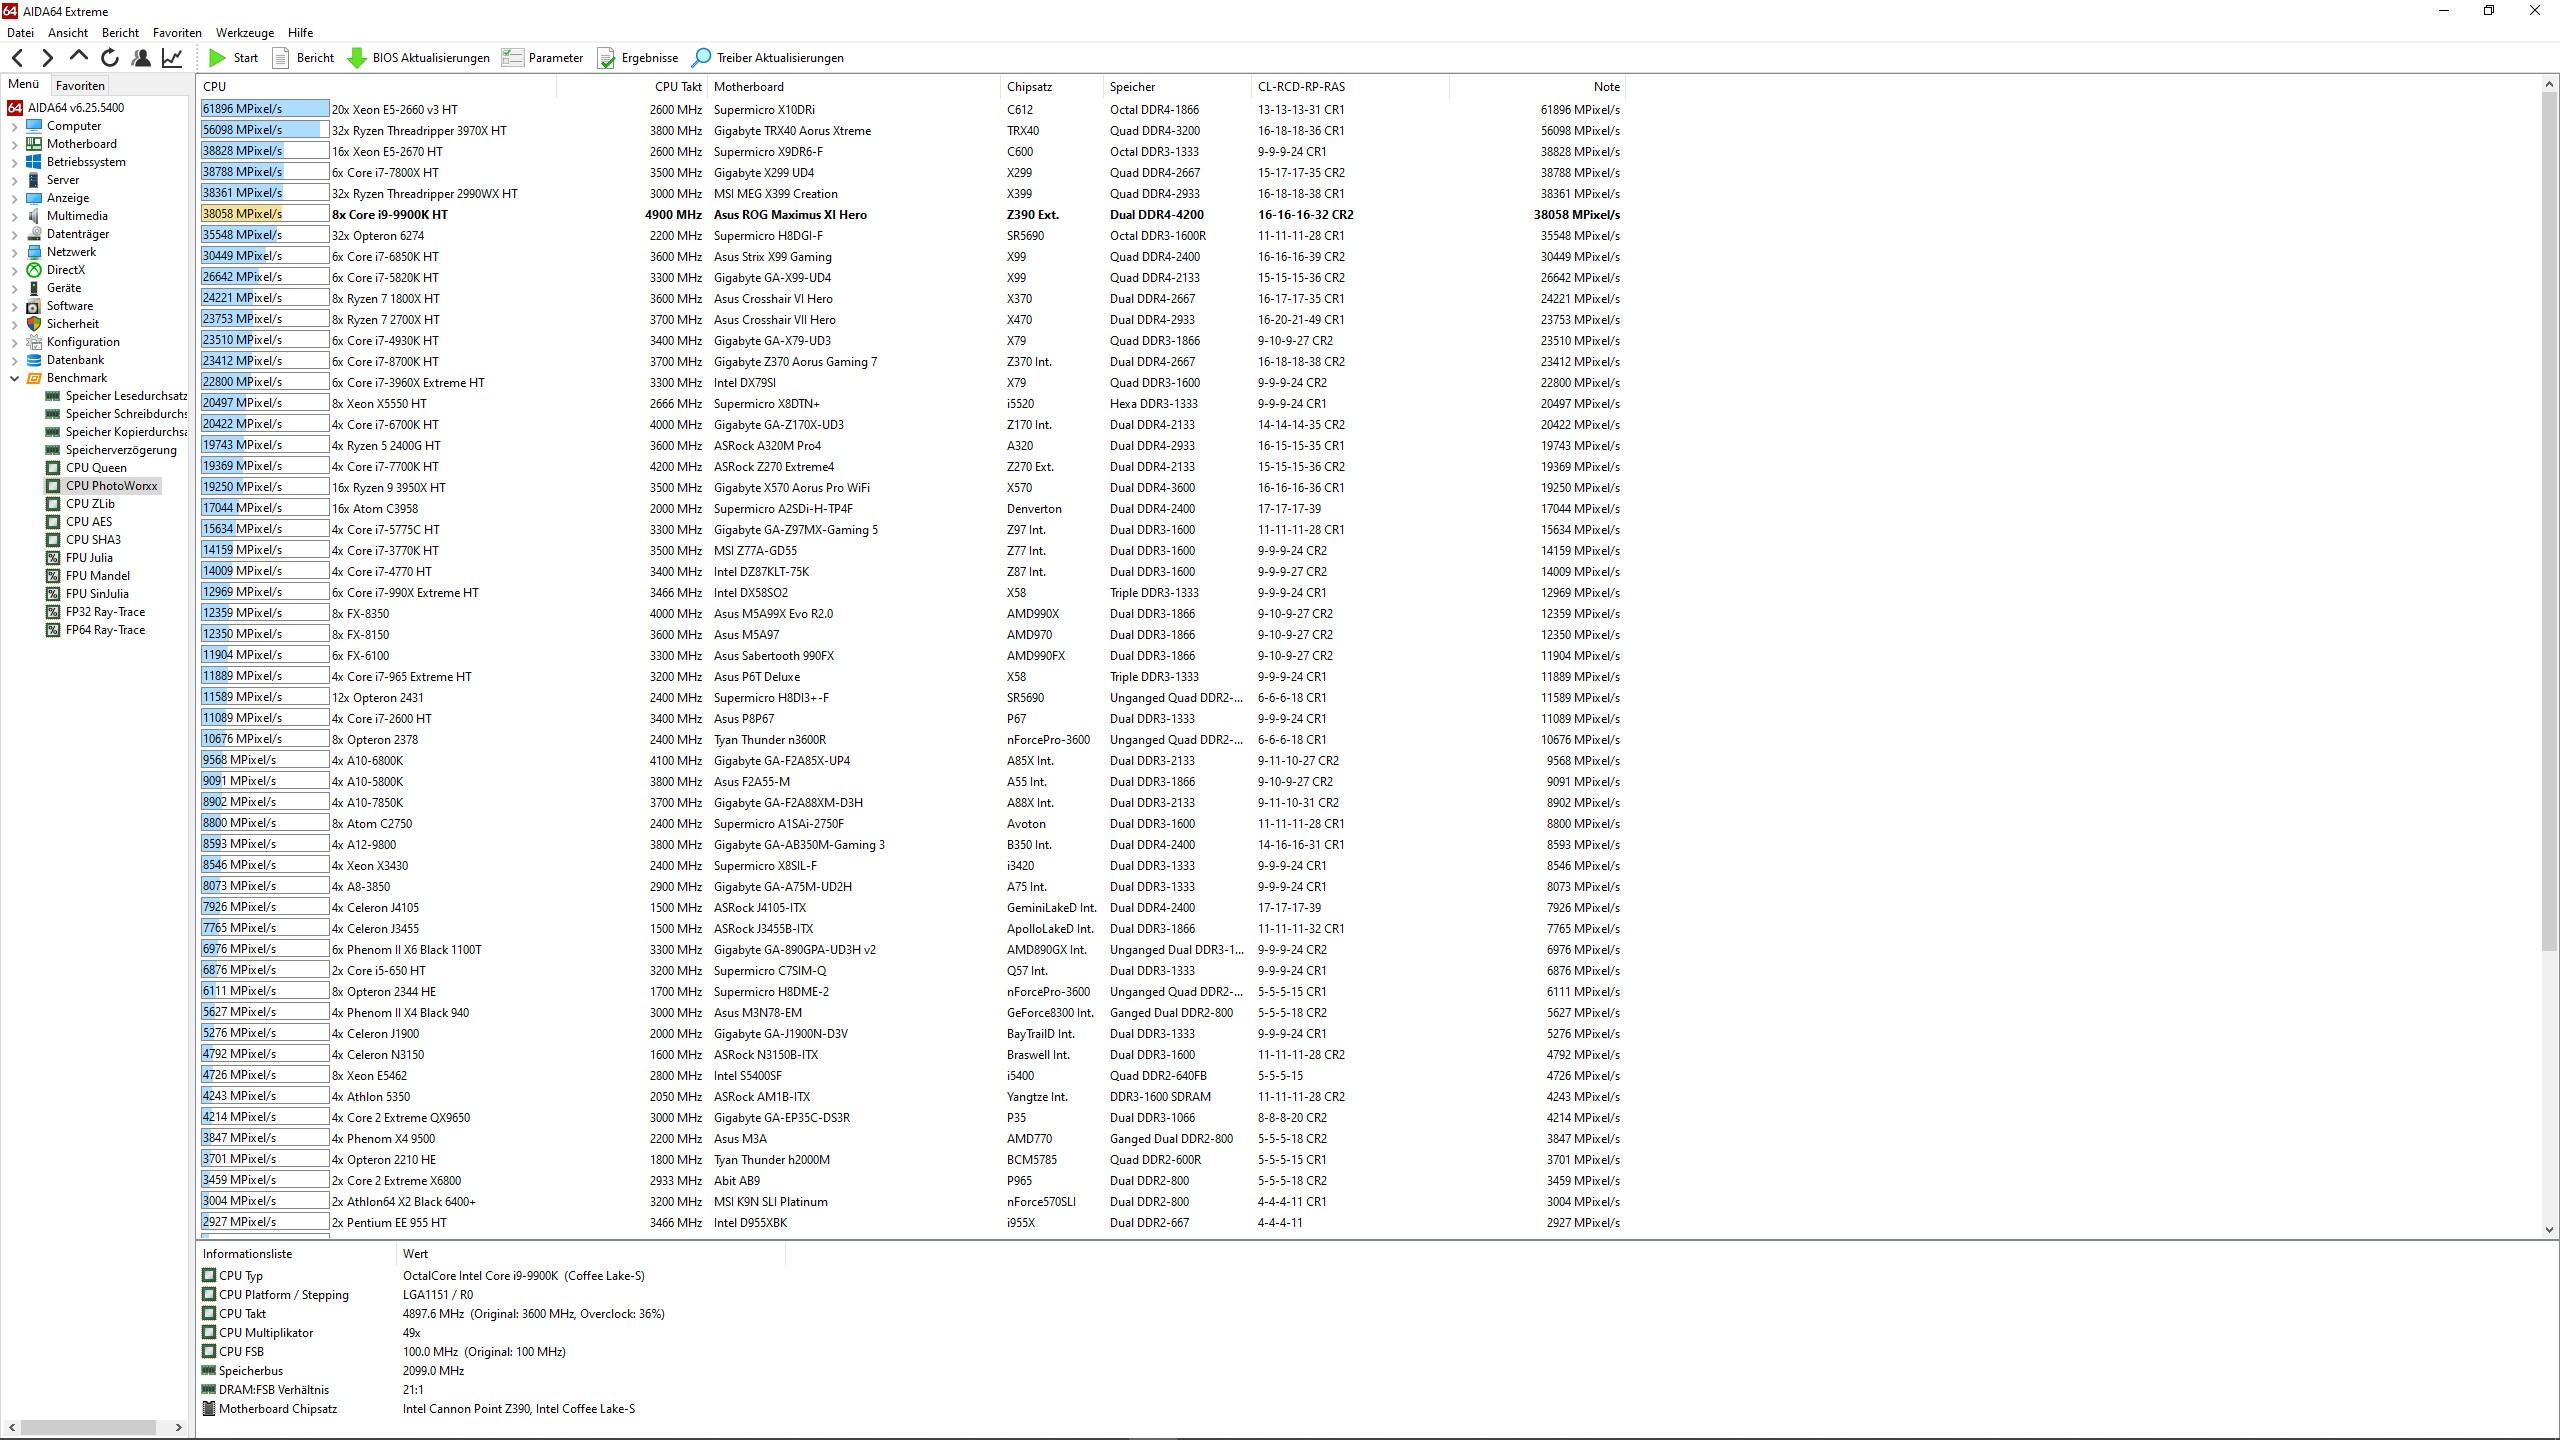Open the Favoriten menu in menu bar

coord(177,33)
